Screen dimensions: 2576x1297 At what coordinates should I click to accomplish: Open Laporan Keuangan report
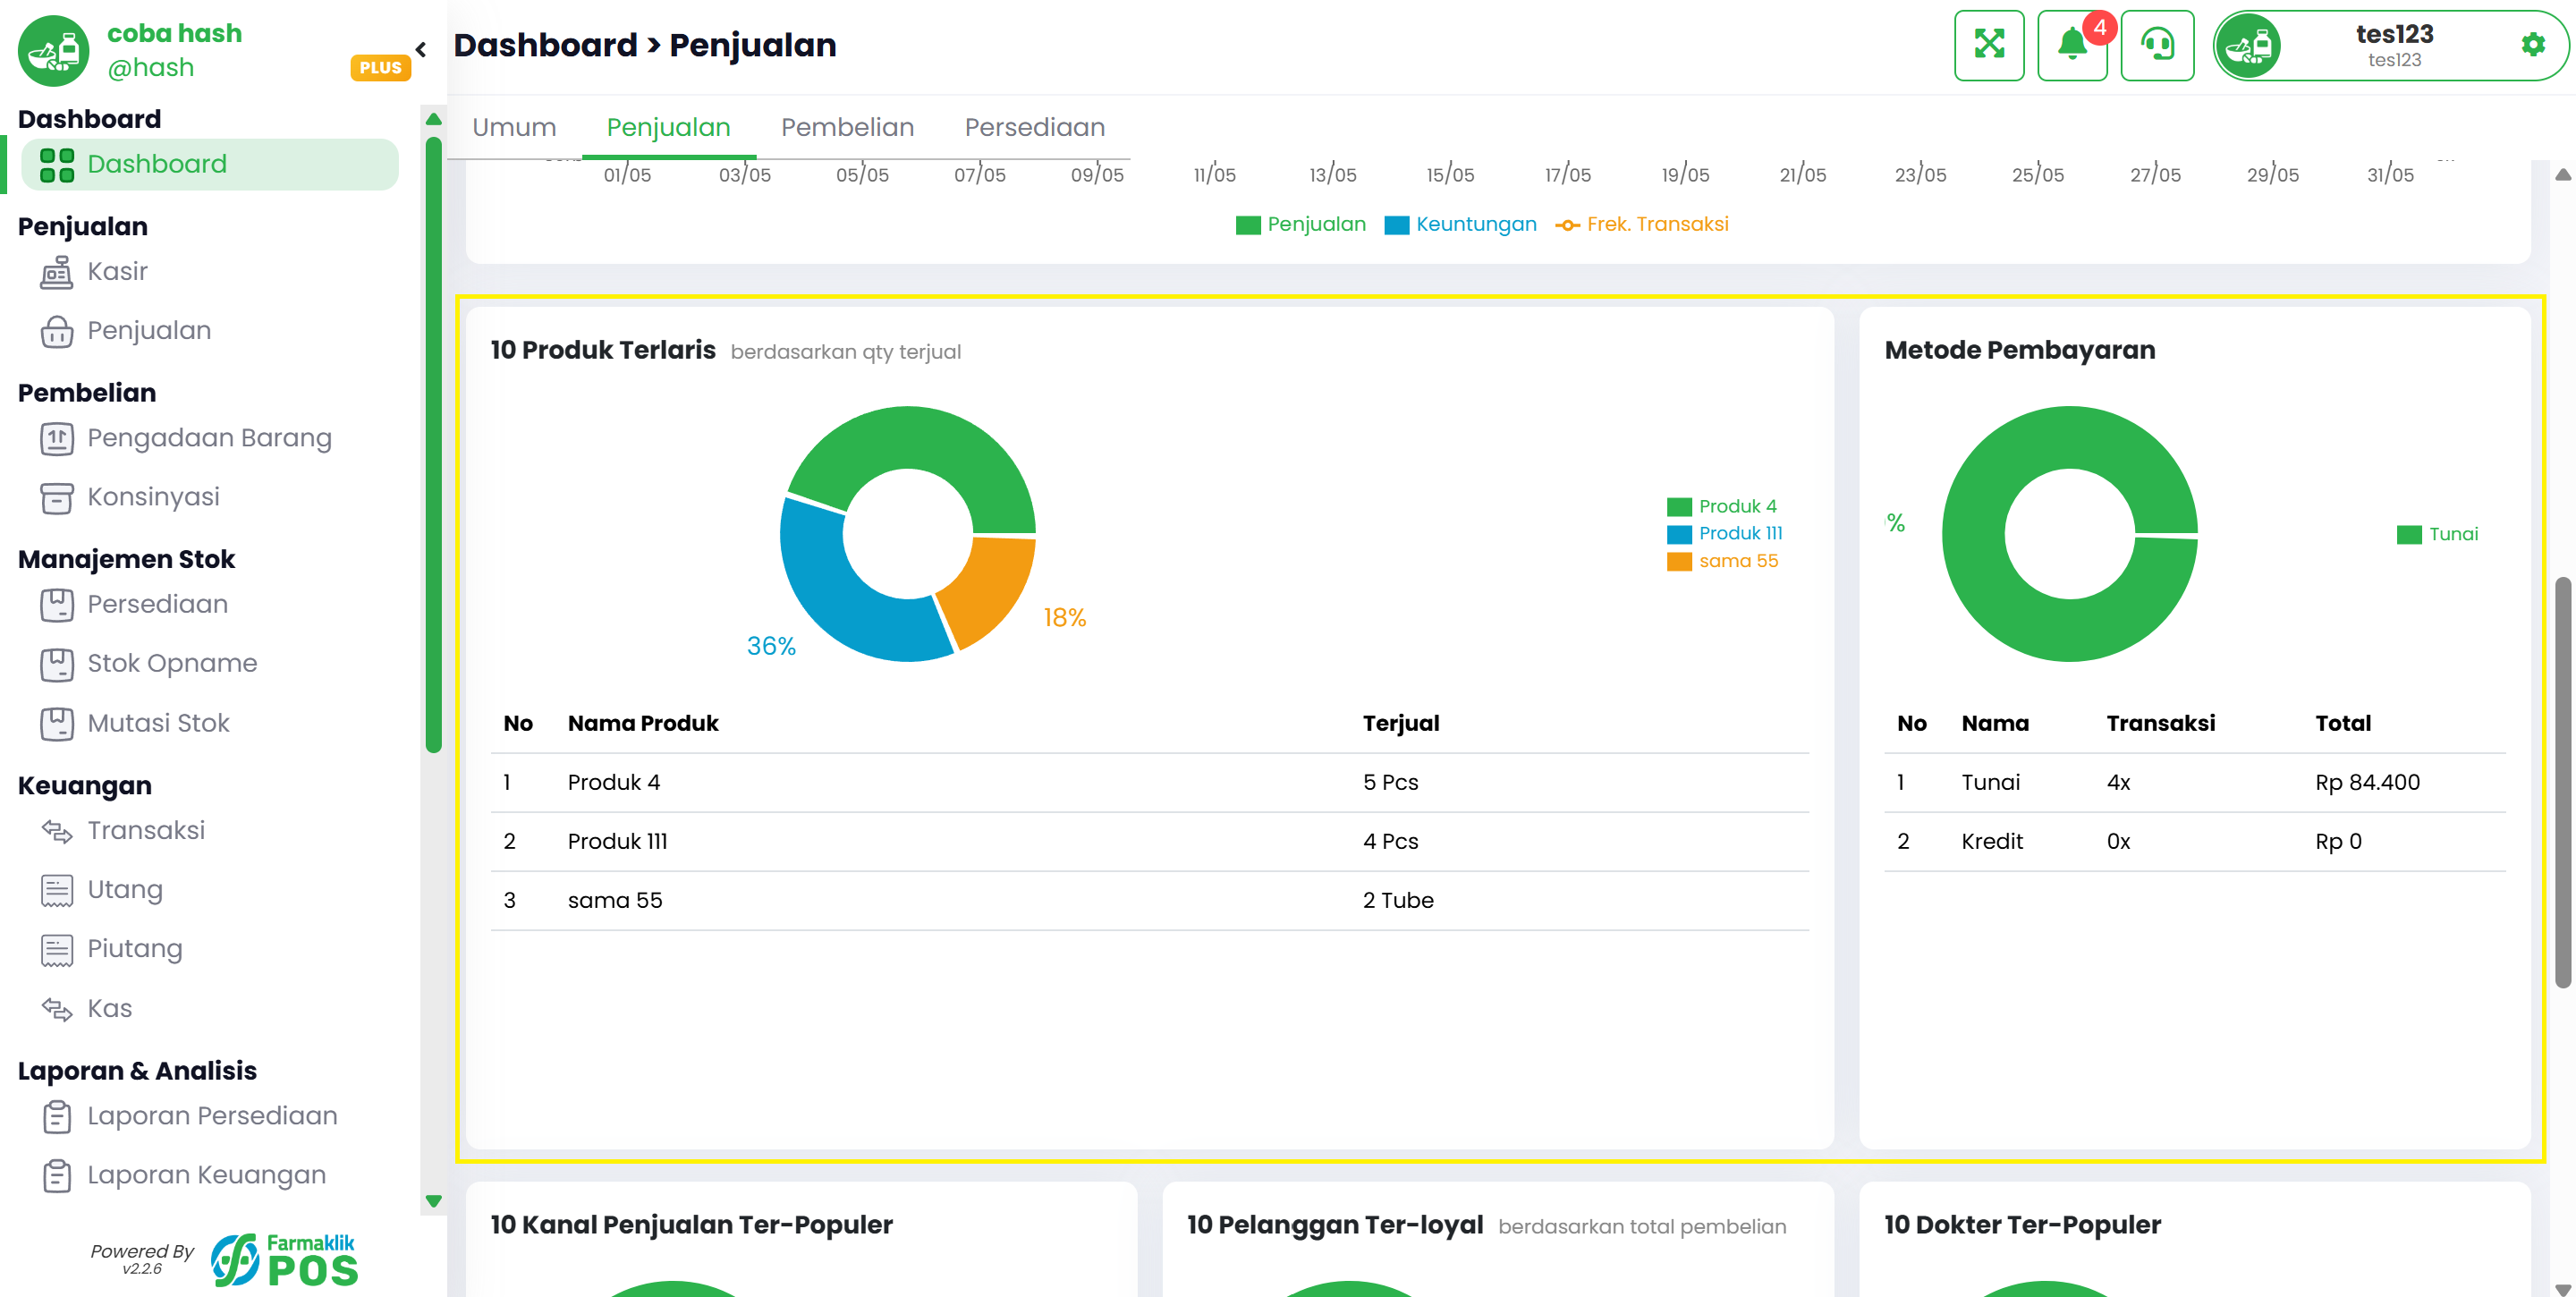pos(206,1175)
